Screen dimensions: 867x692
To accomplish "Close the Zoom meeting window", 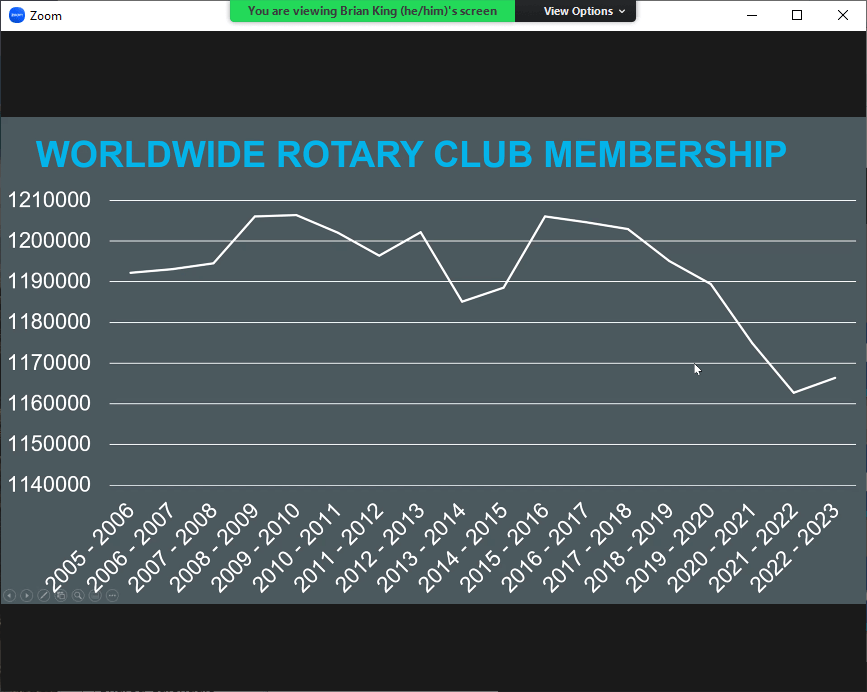I will pos(841,15).
